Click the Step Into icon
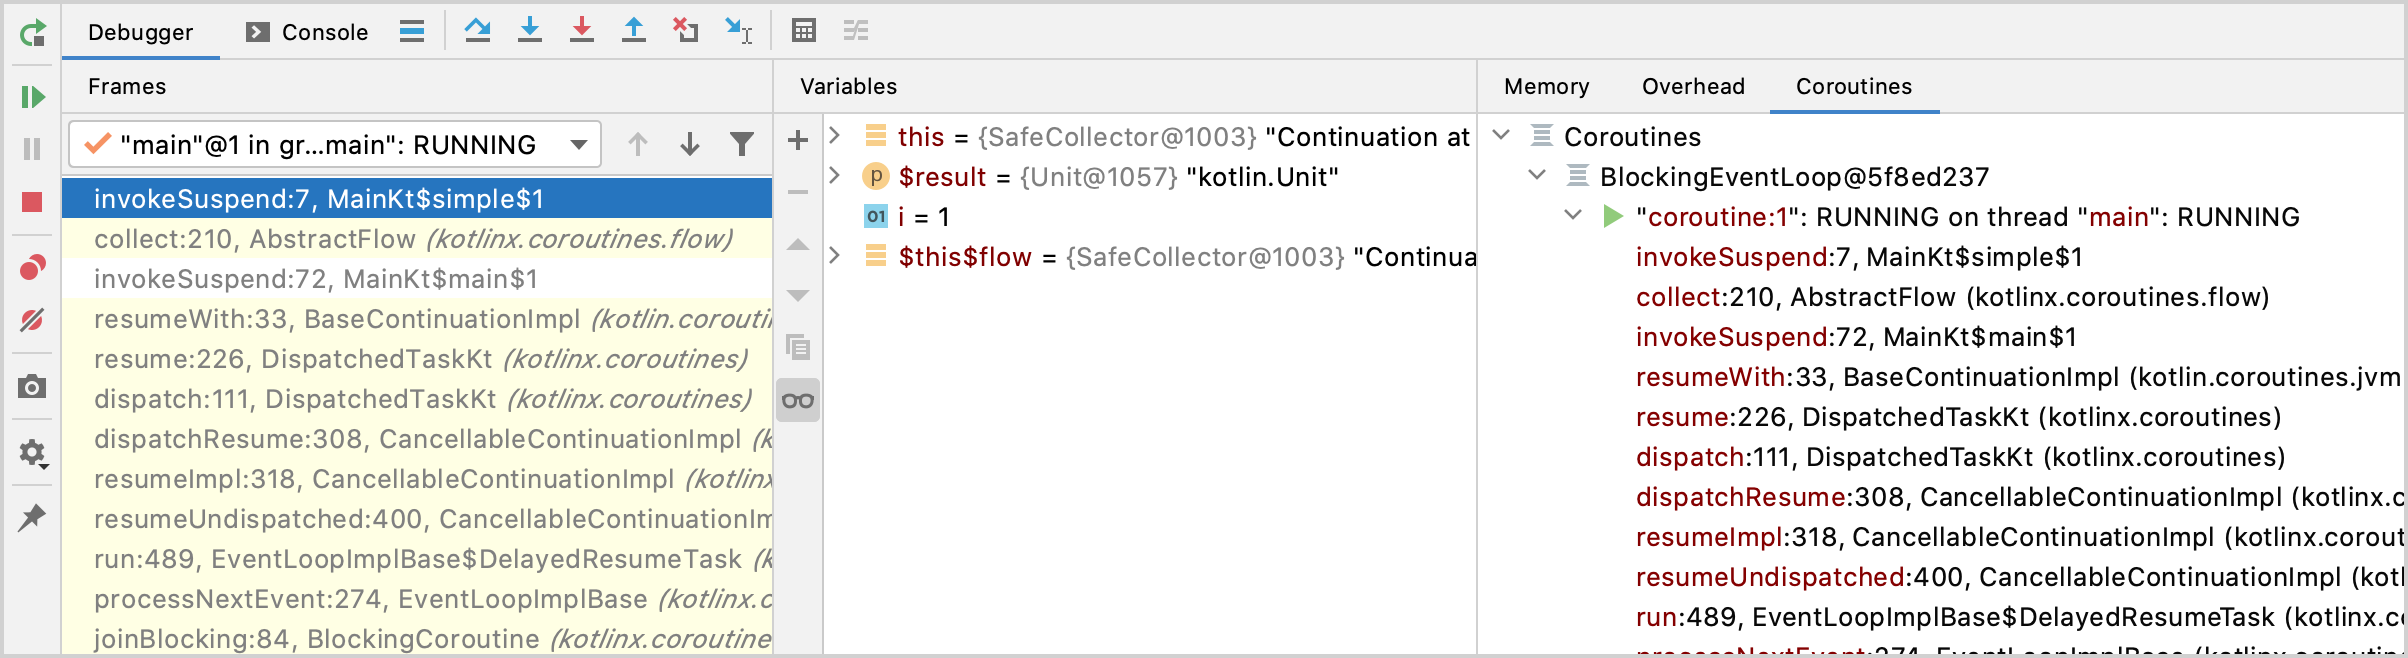2408x658 pixels. click(x=530, y=31)
